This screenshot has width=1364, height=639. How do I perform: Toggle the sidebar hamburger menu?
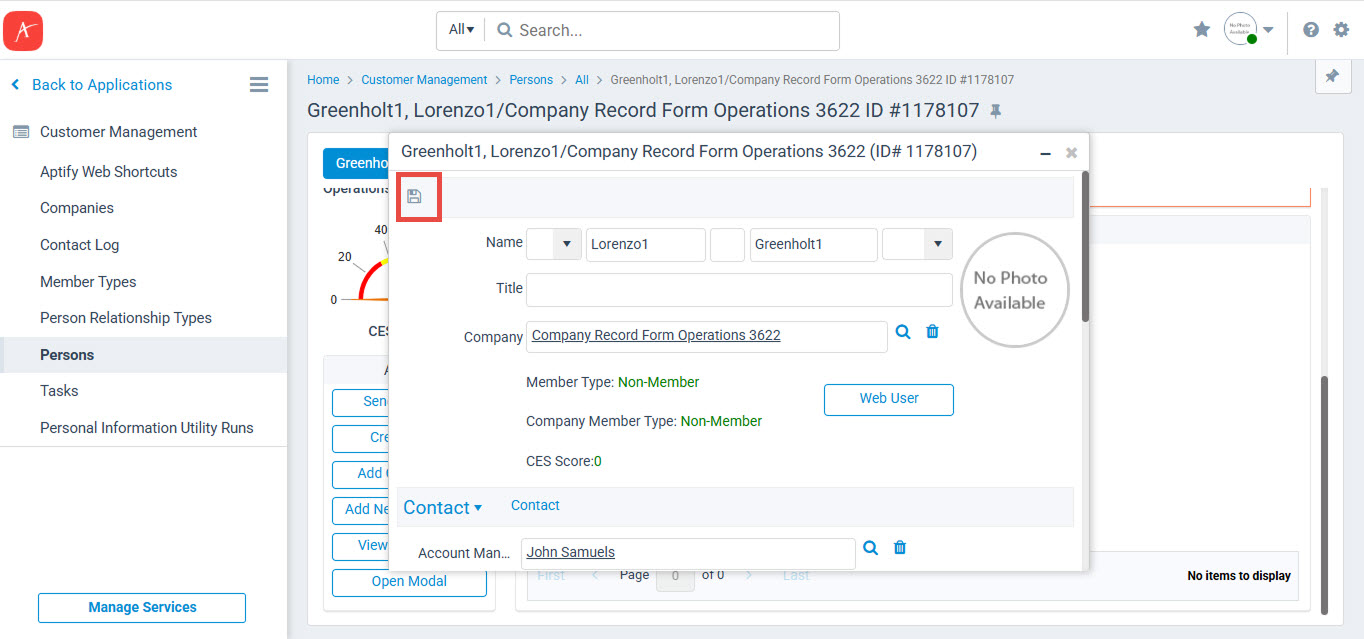click(x=259, y=85)
